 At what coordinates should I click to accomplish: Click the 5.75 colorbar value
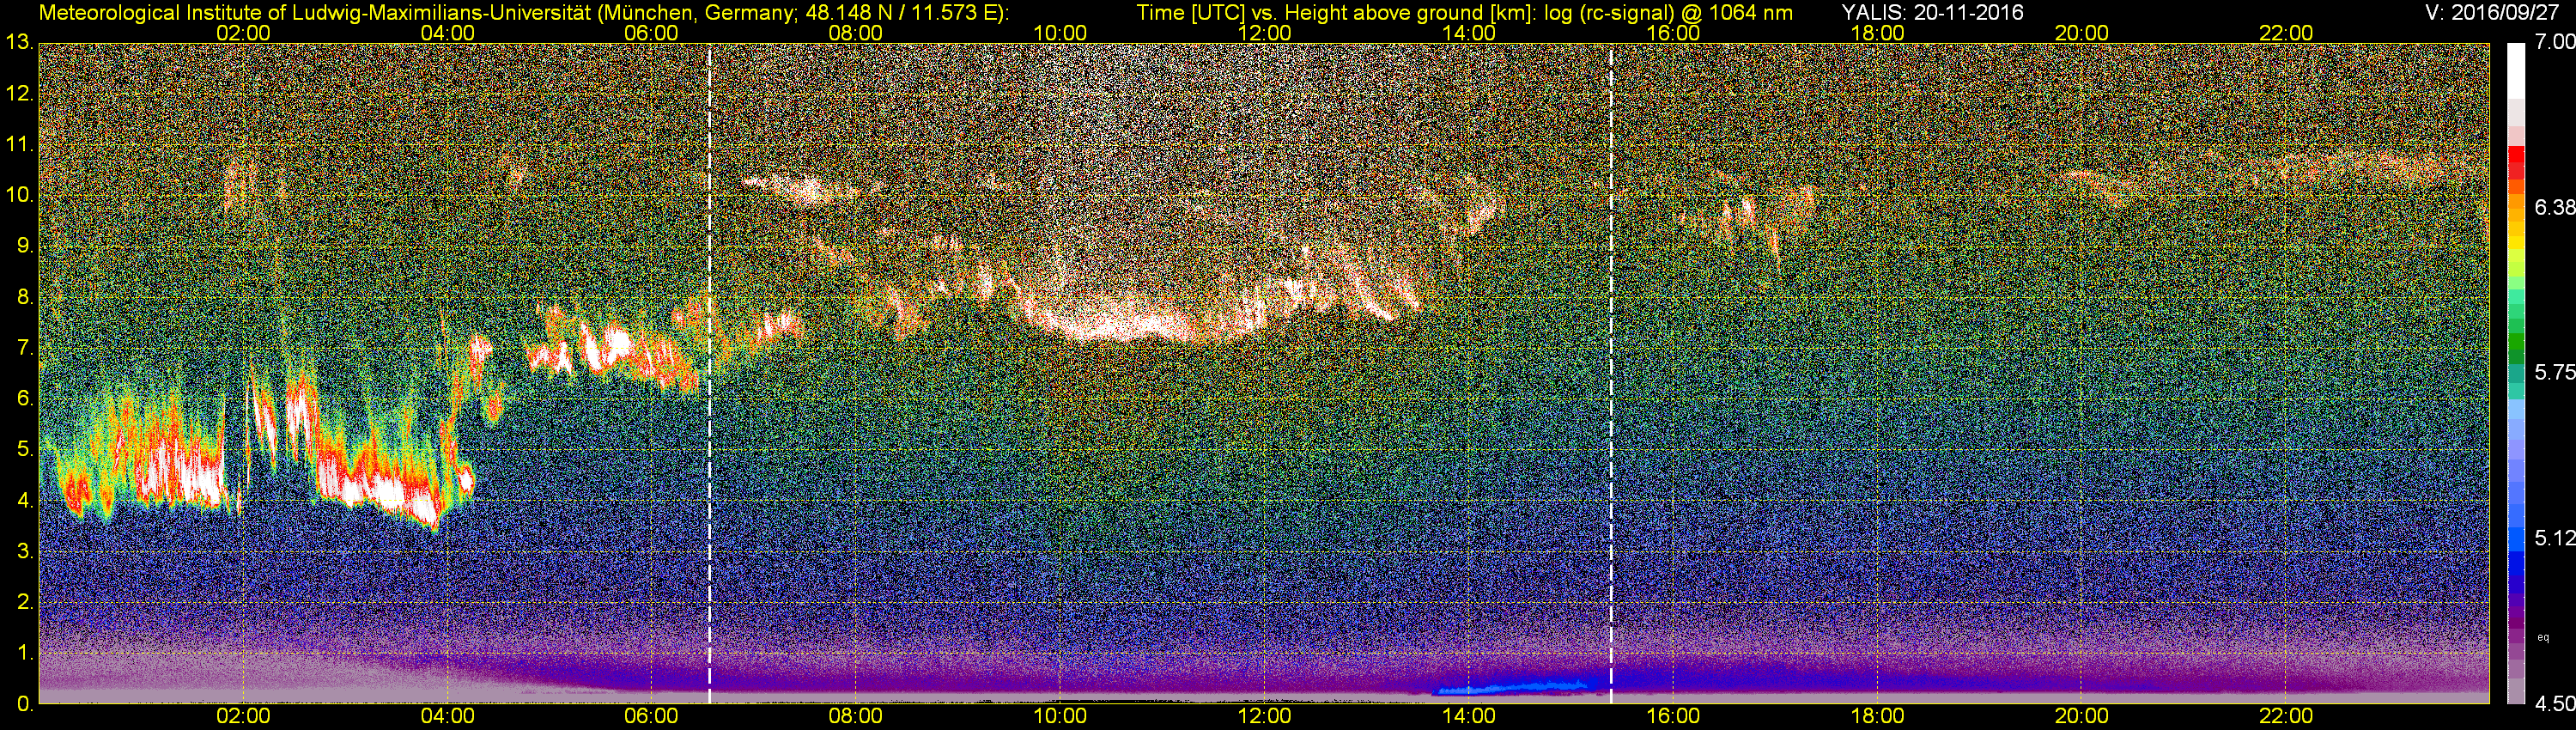pyautogui.click(x=2555, y=373)
